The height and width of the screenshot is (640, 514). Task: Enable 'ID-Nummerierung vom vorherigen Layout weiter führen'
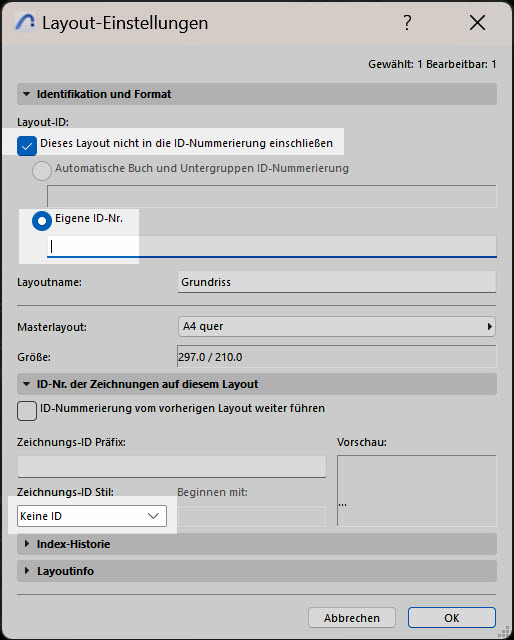pos(27,411)
